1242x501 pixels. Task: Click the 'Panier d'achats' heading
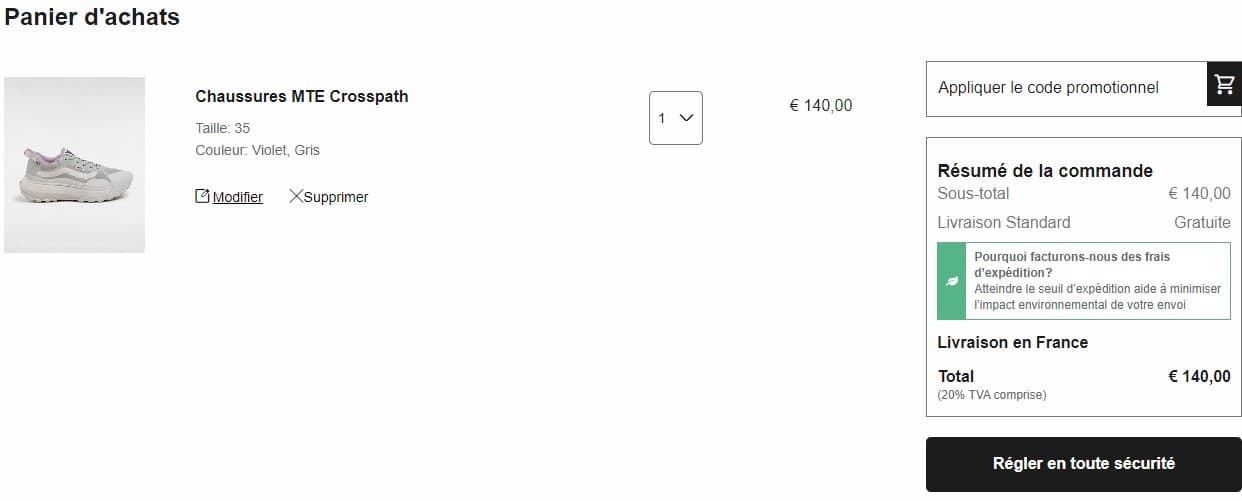[92, 17]
